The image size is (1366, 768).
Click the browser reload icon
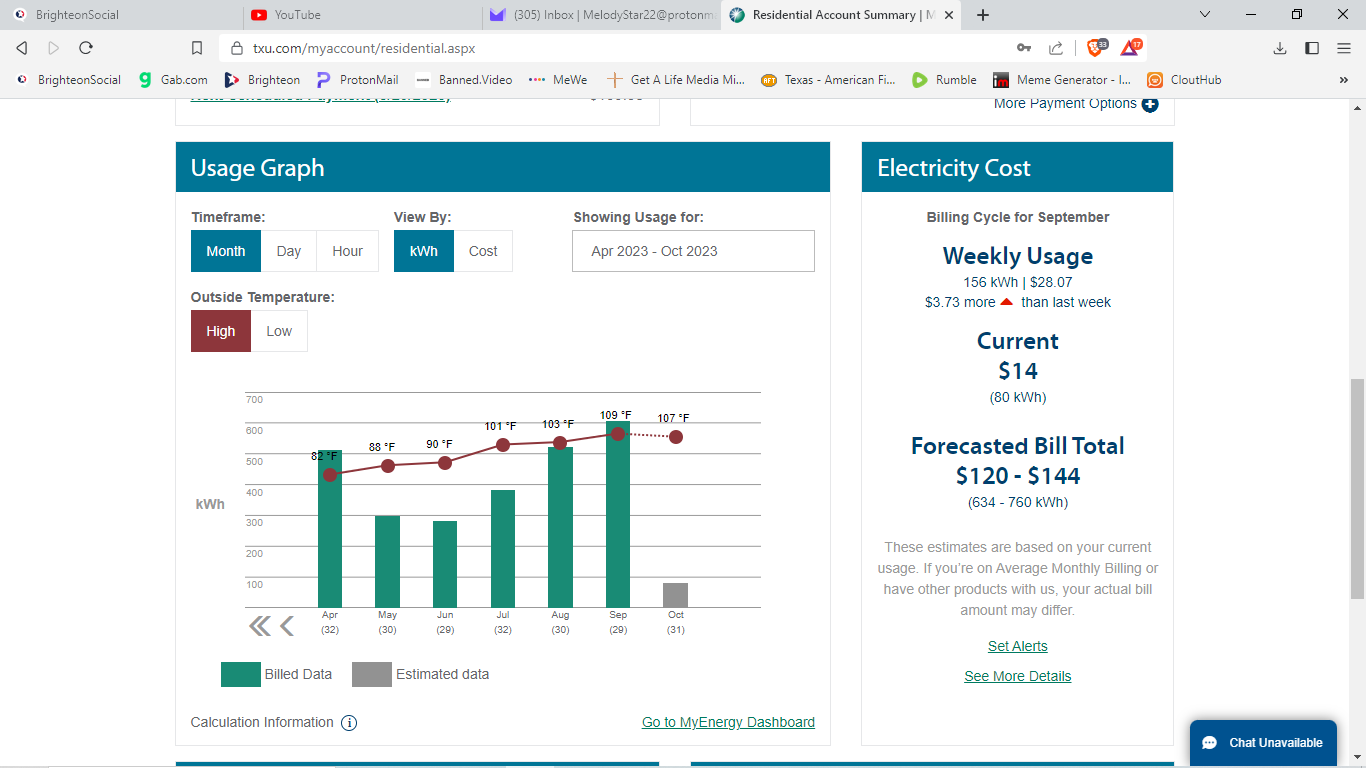coord(86,48)
